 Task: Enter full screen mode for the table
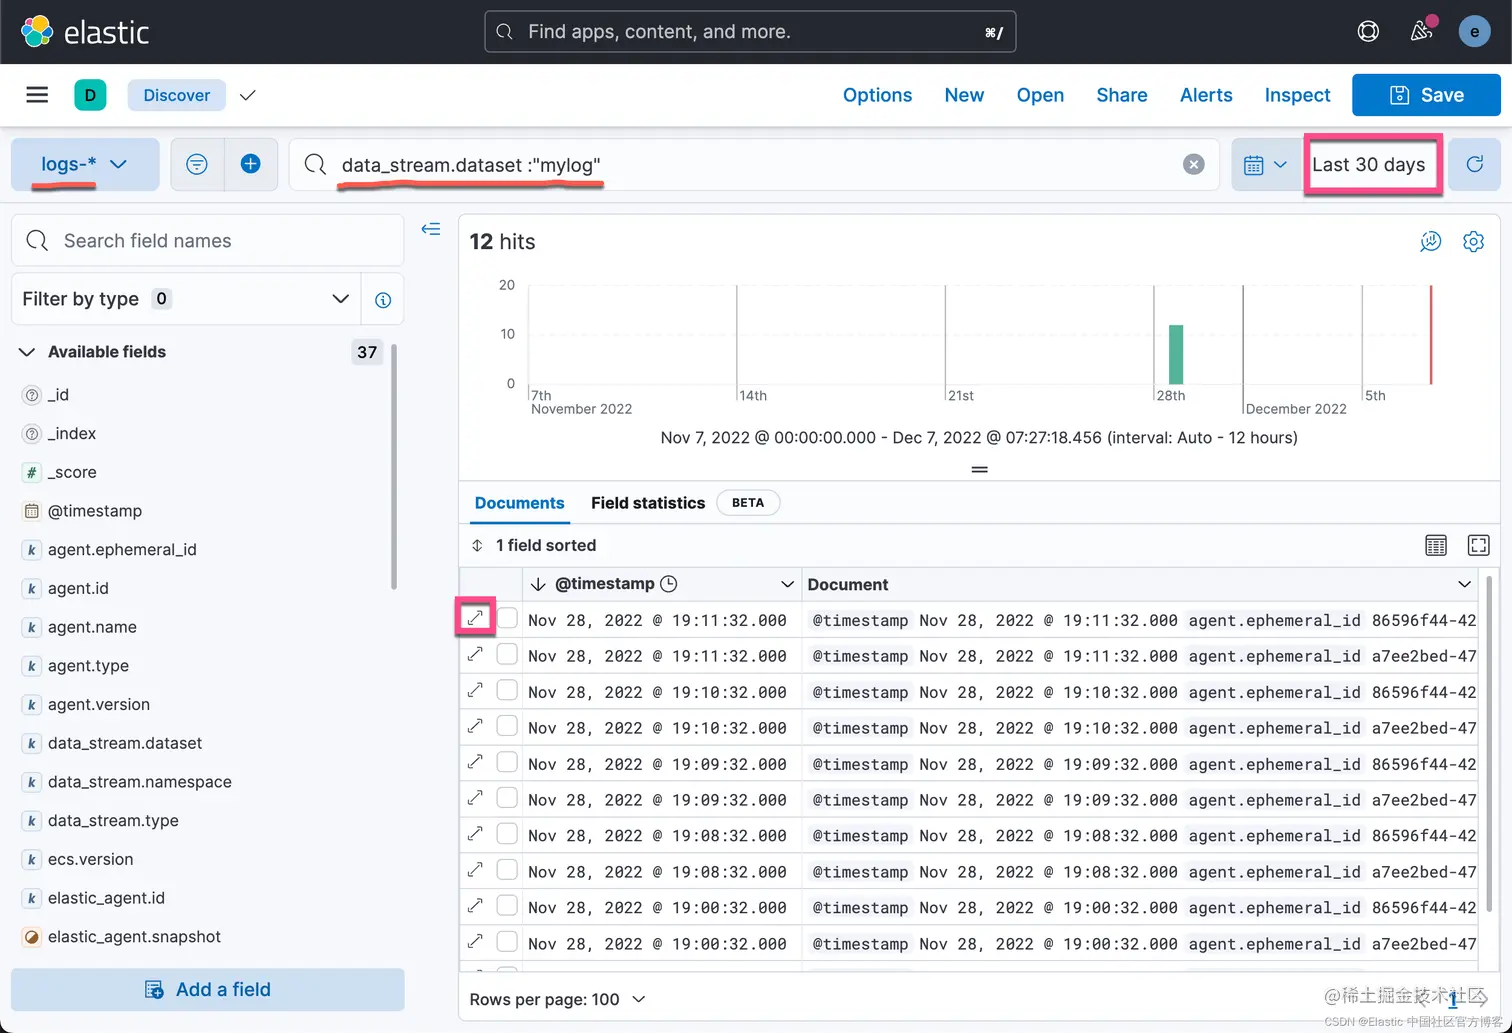pos(1478,545)
